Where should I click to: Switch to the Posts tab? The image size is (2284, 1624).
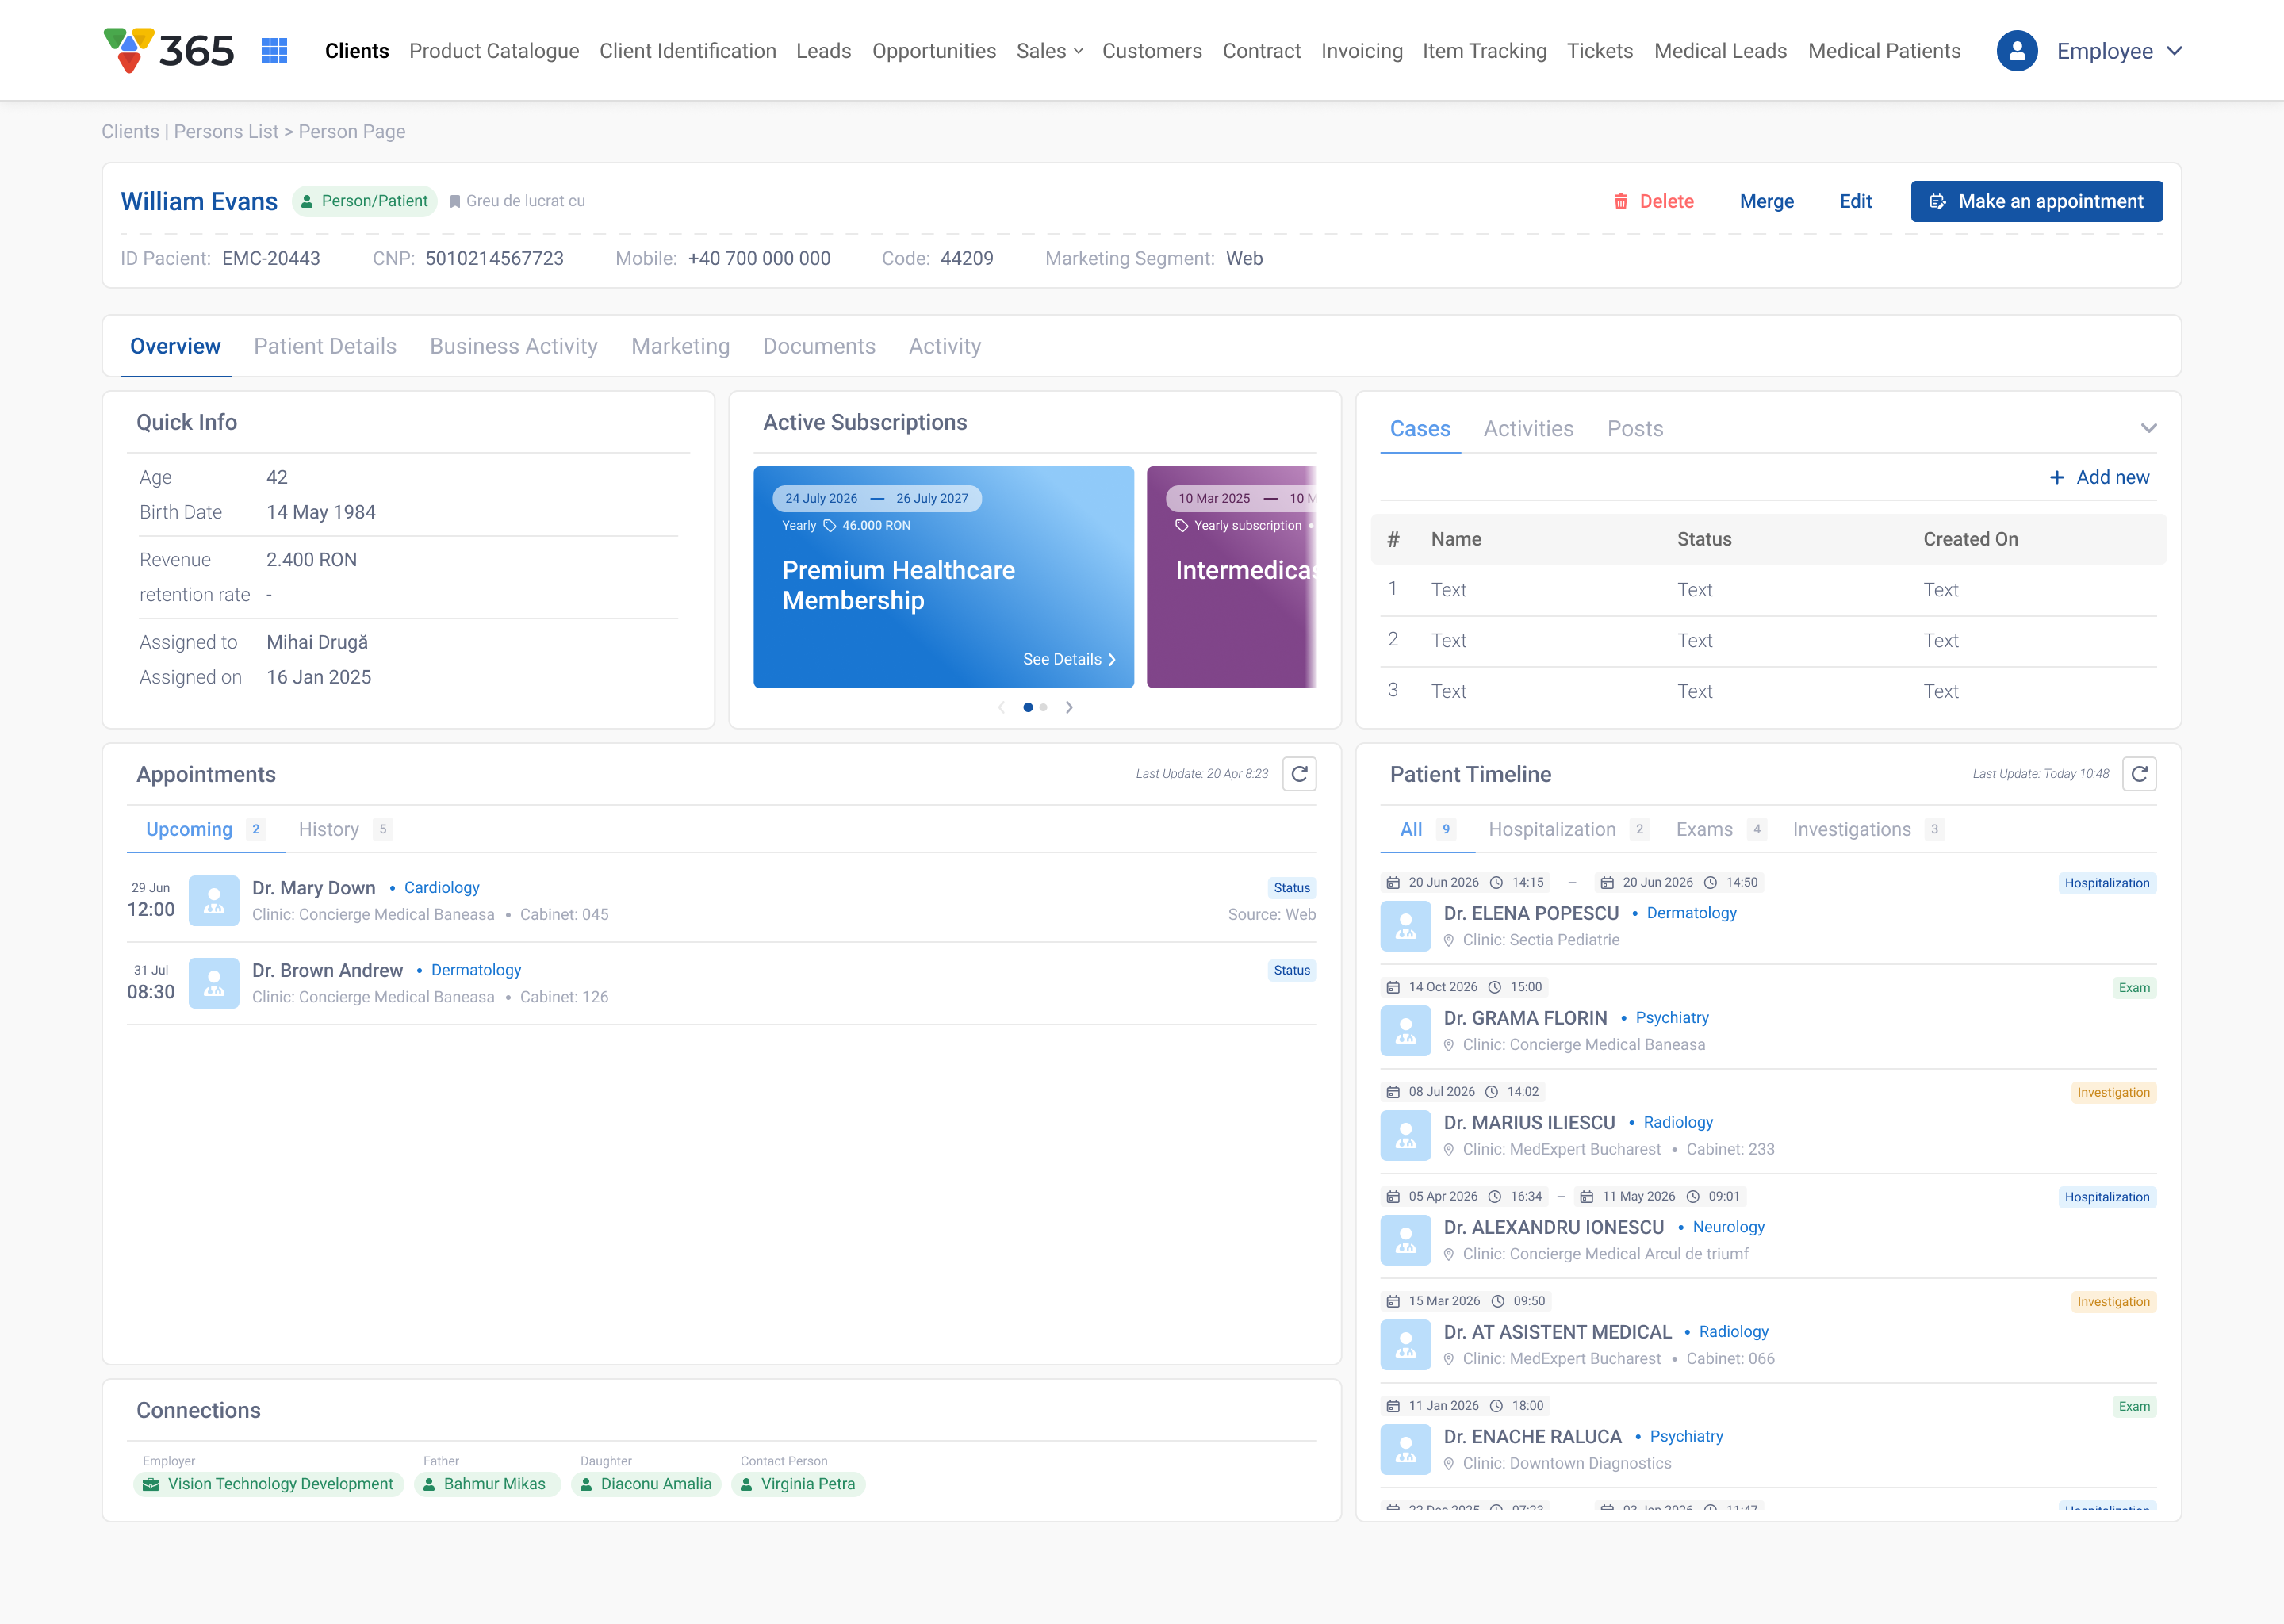[1635, 429]
